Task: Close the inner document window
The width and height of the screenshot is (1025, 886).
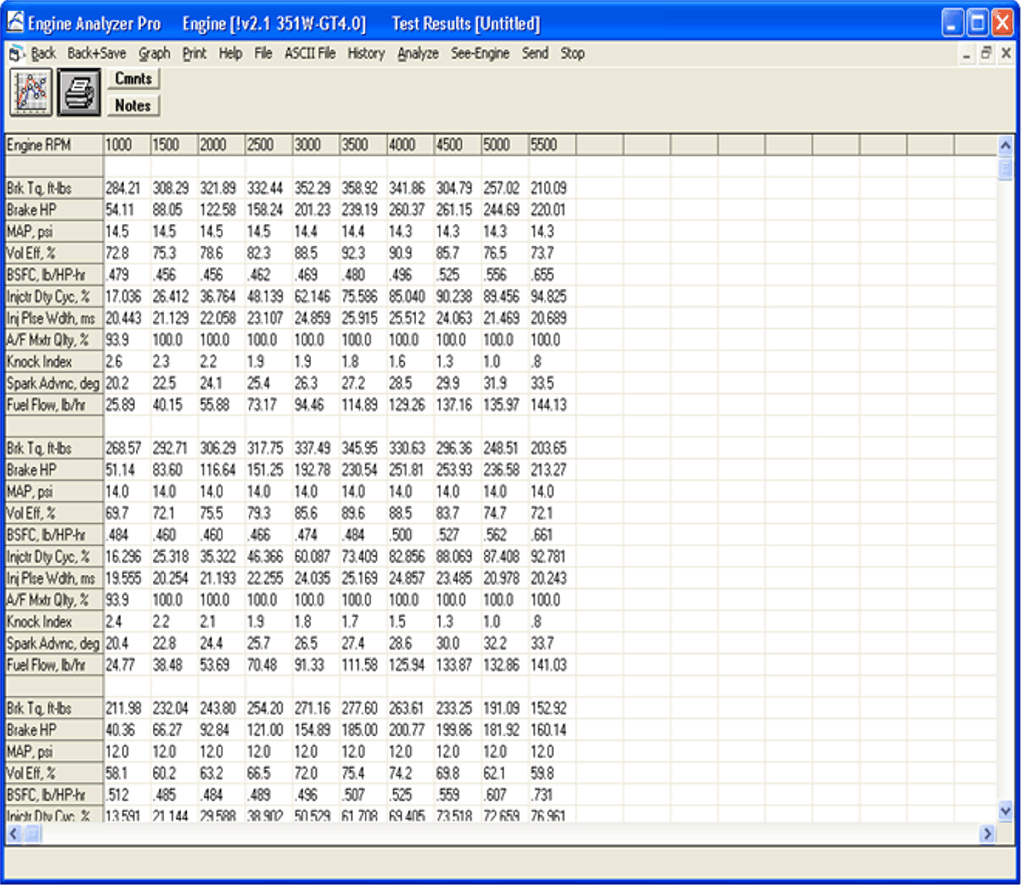Action: pyautogui.click(x=1007, y=54)
